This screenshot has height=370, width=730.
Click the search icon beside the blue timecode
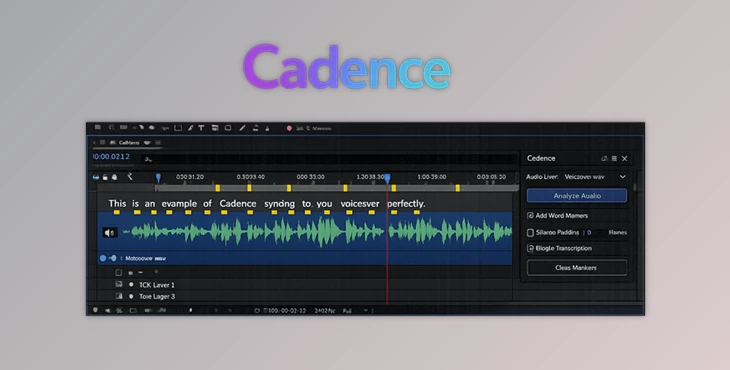[149, 159]
